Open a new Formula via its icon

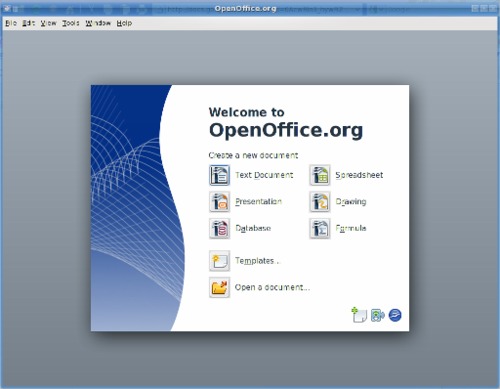click(320, 228)
